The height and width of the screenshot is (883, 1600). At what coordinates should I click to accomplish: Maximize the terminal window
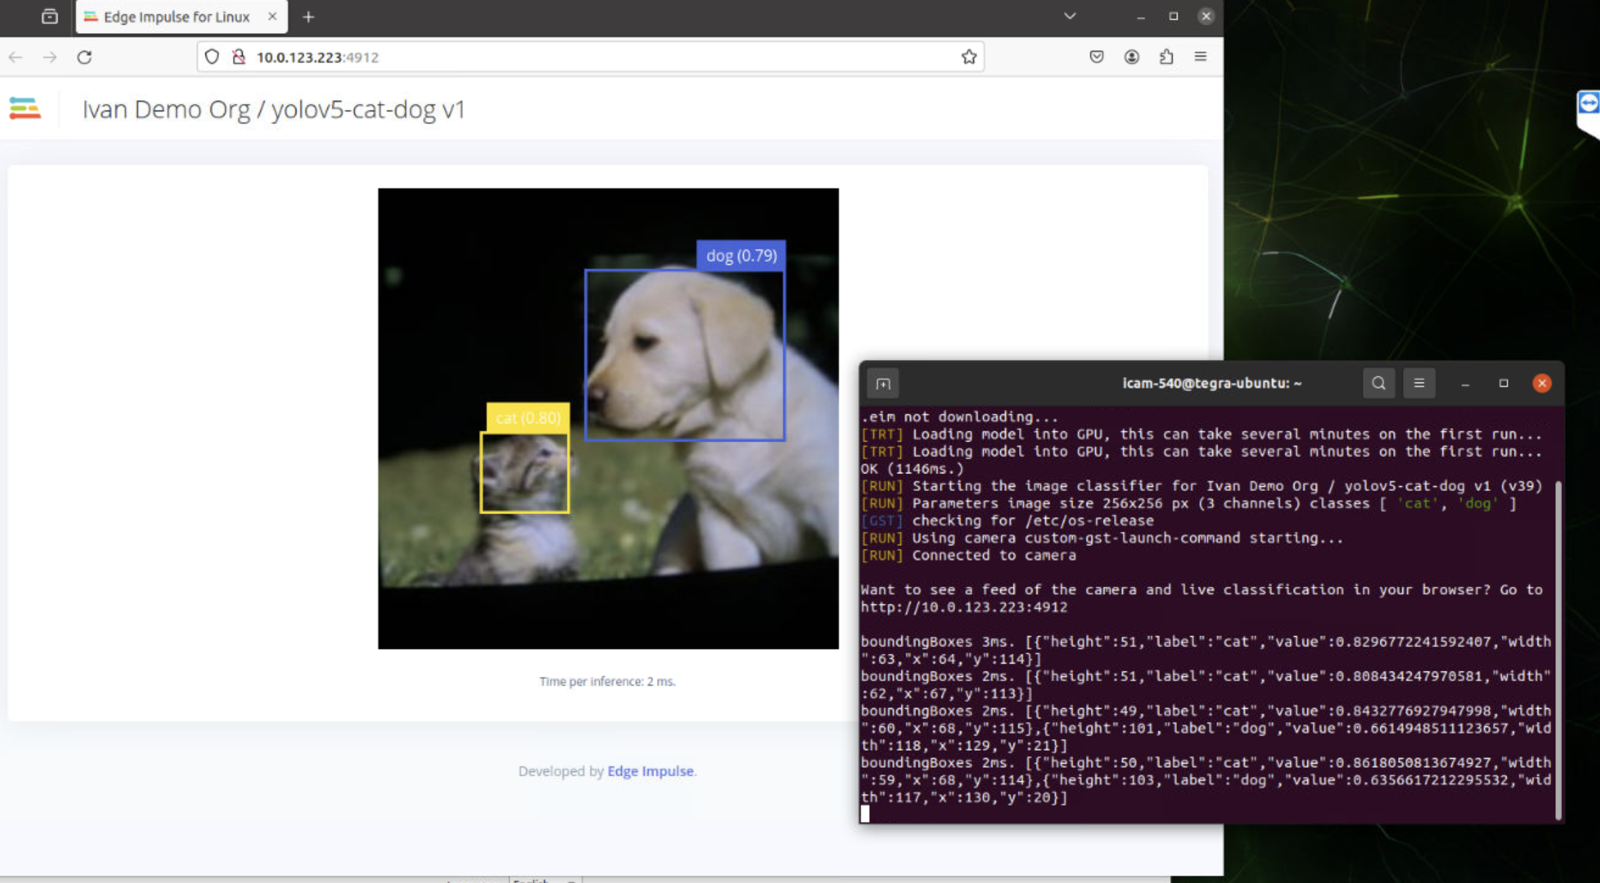tap(1503, 383)
